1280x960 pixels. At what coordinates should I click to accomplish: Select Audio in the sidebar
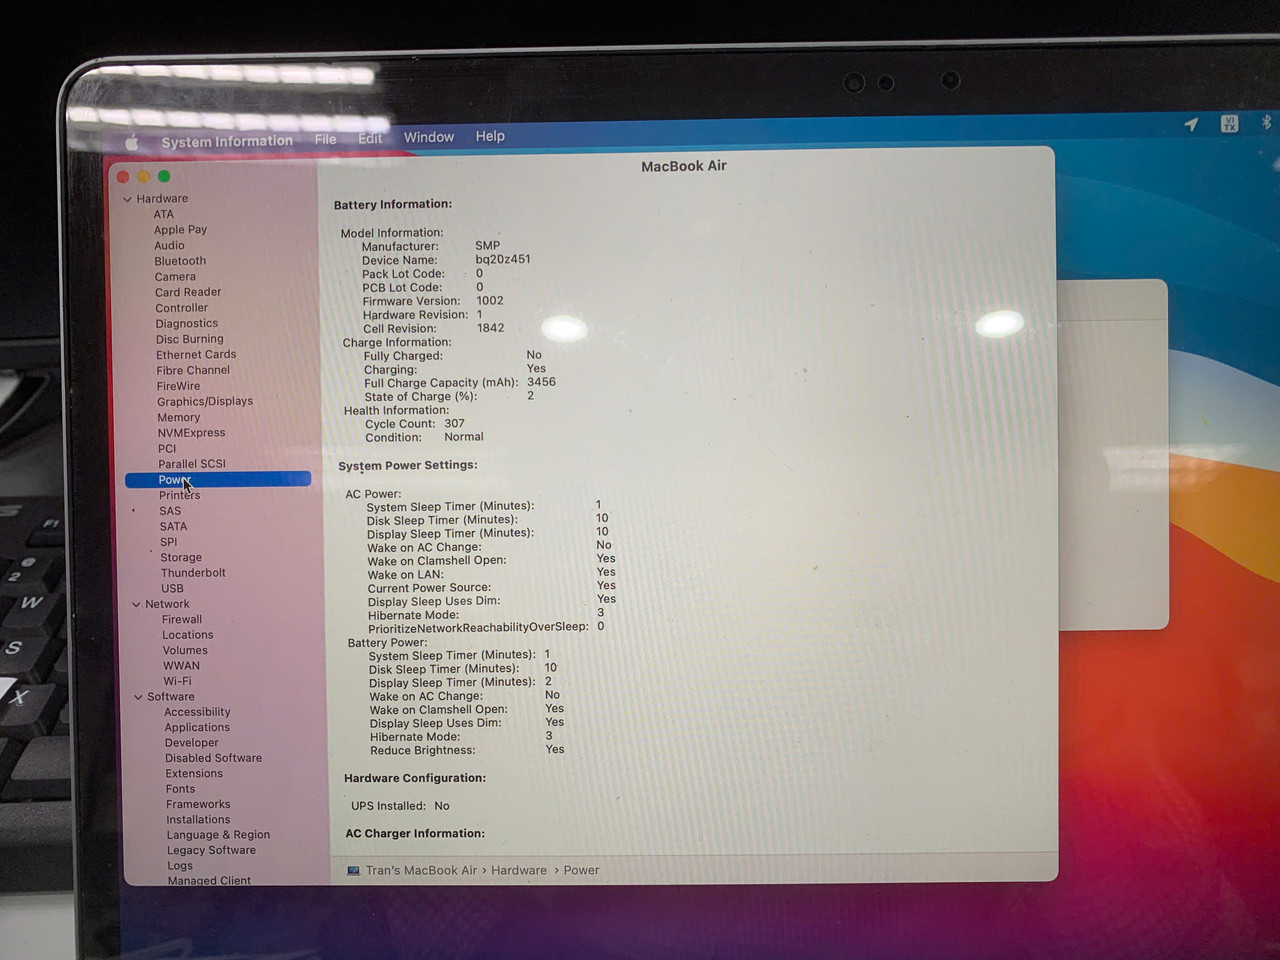tap(169, 246)
